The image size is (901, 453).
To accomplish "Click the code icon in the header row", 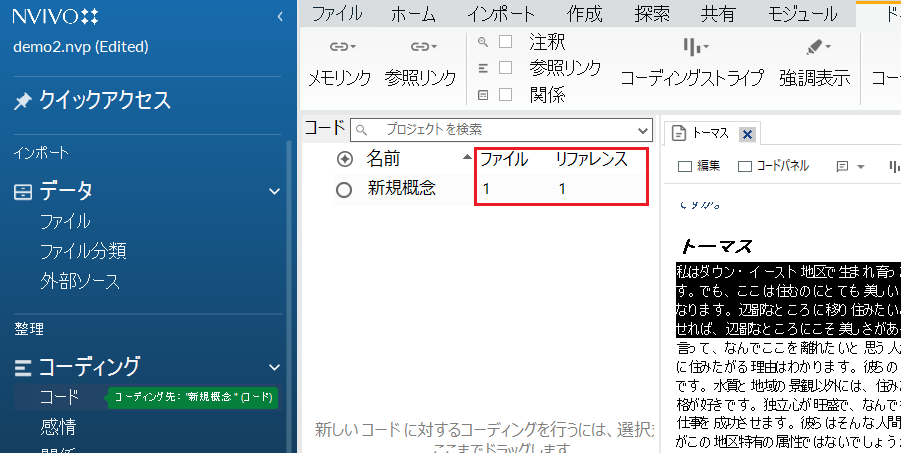I will click(344, 159).
